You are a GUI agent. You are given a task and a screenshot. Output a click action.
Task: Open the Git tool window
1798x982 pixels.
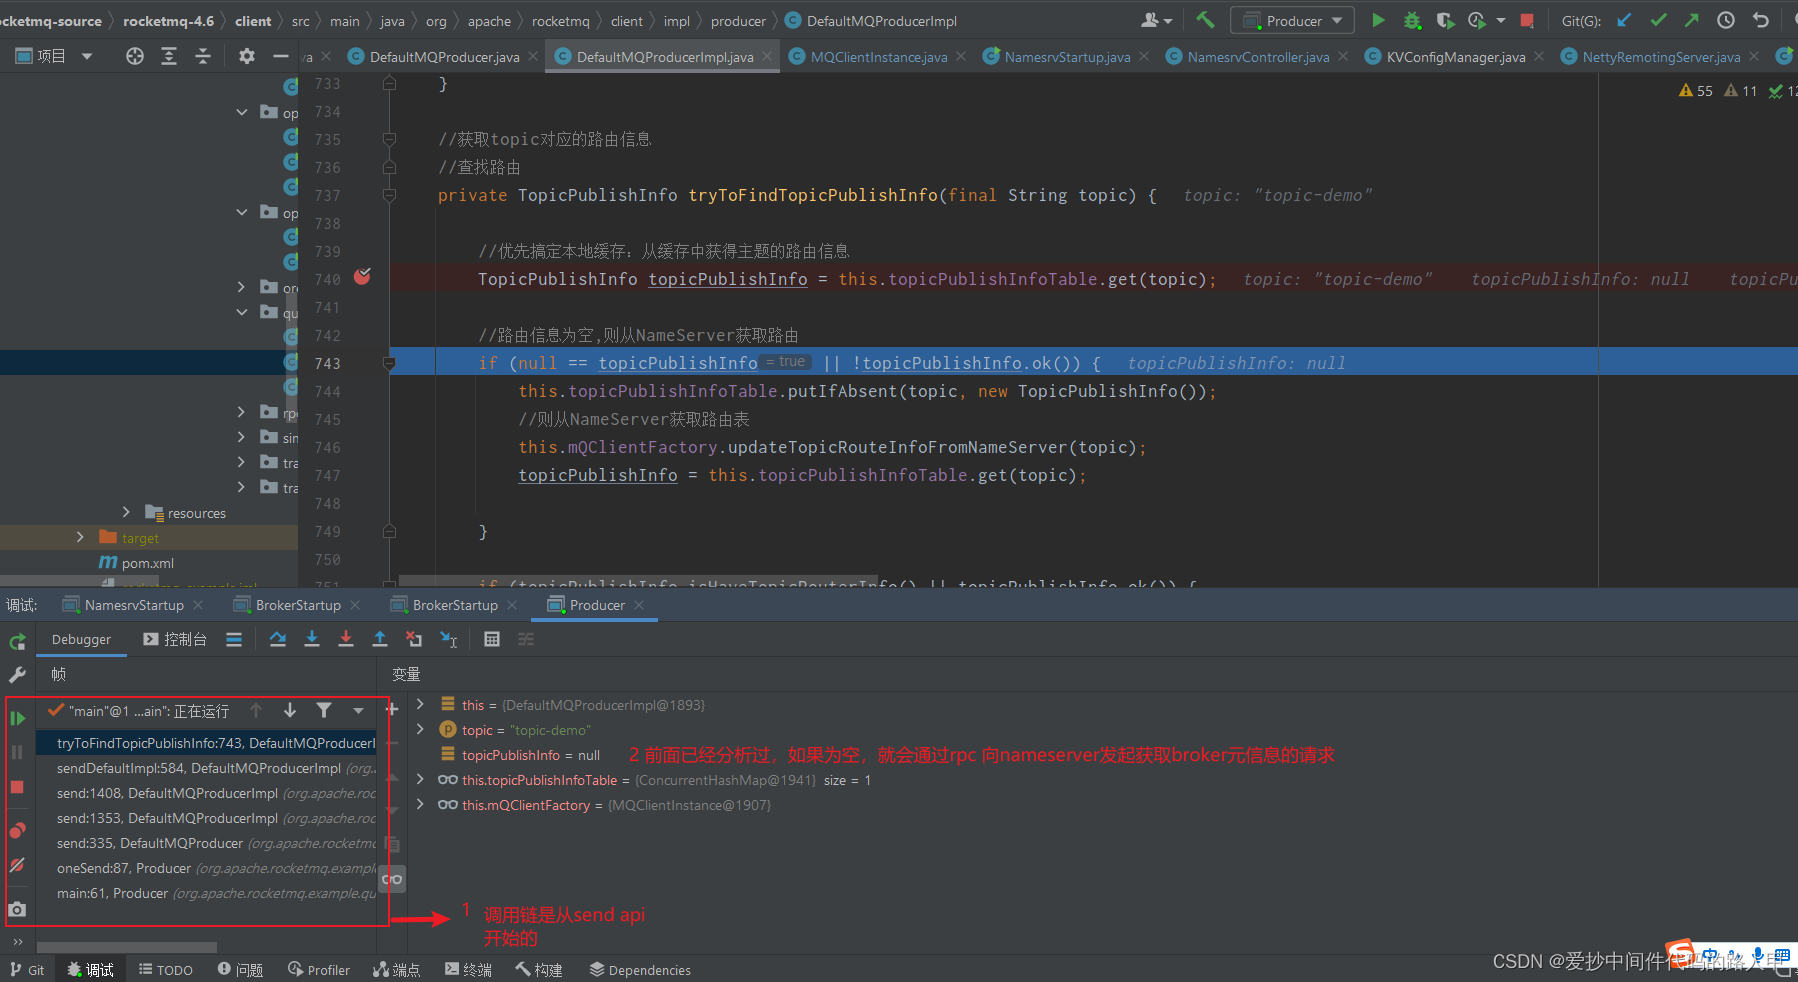pyautogui.click(x=27, y=970)
